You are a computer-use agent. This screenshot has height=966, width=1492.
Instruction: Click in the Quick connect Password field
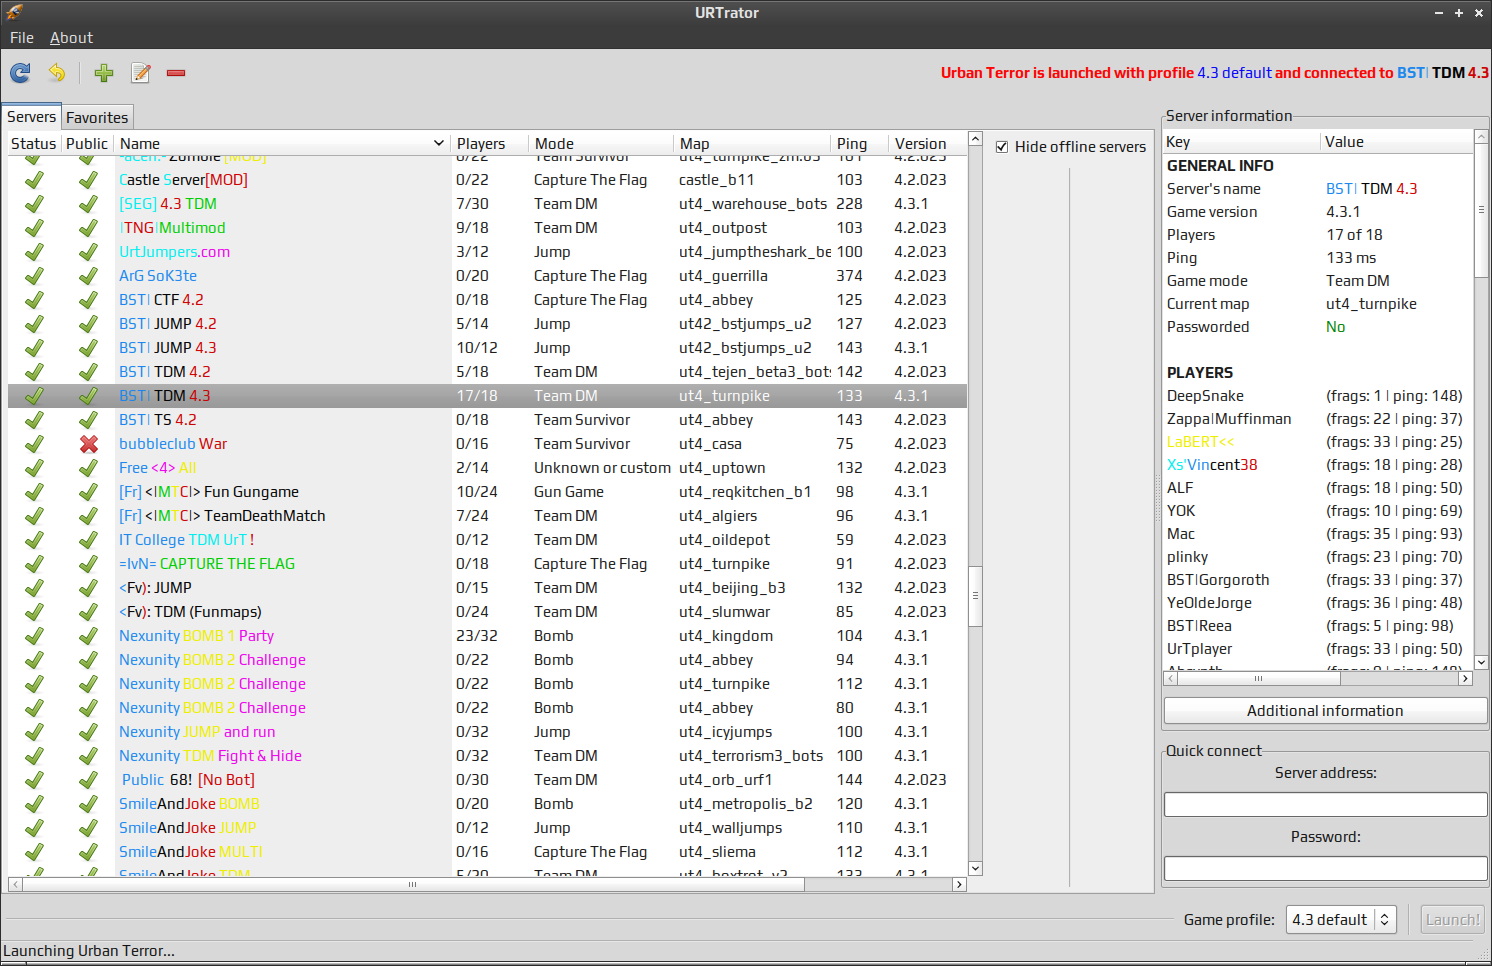(1325, 869)
